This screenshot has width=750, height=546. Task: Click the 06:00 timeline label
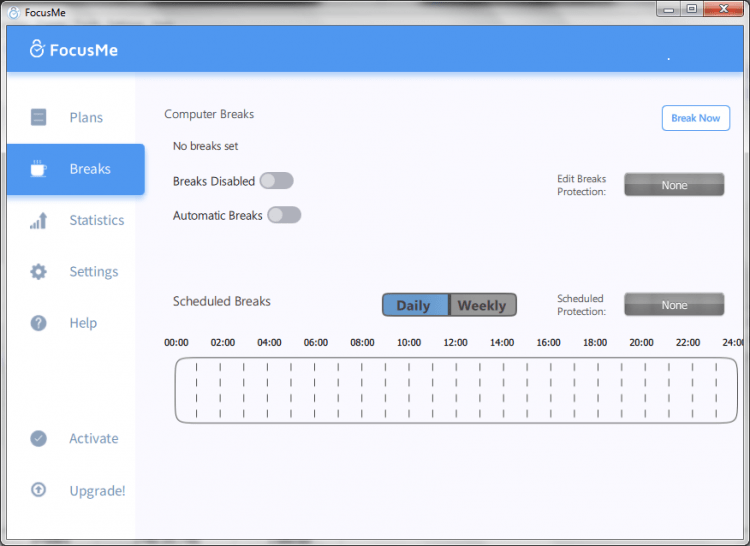point(316,342)
